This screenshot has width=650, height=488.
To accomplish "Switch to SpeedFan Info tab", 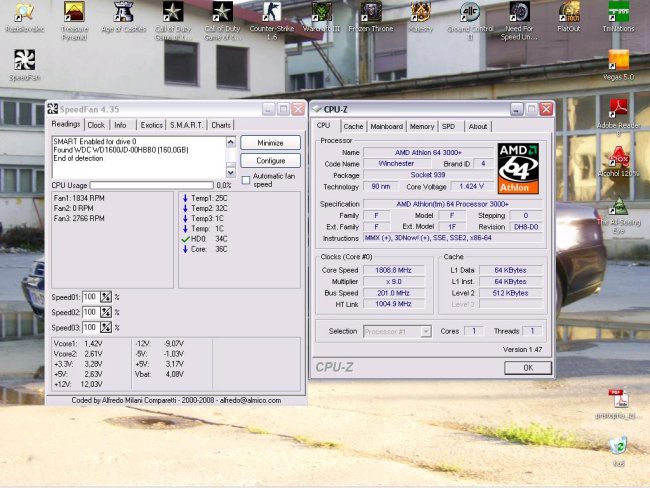I will click(120, 125).
